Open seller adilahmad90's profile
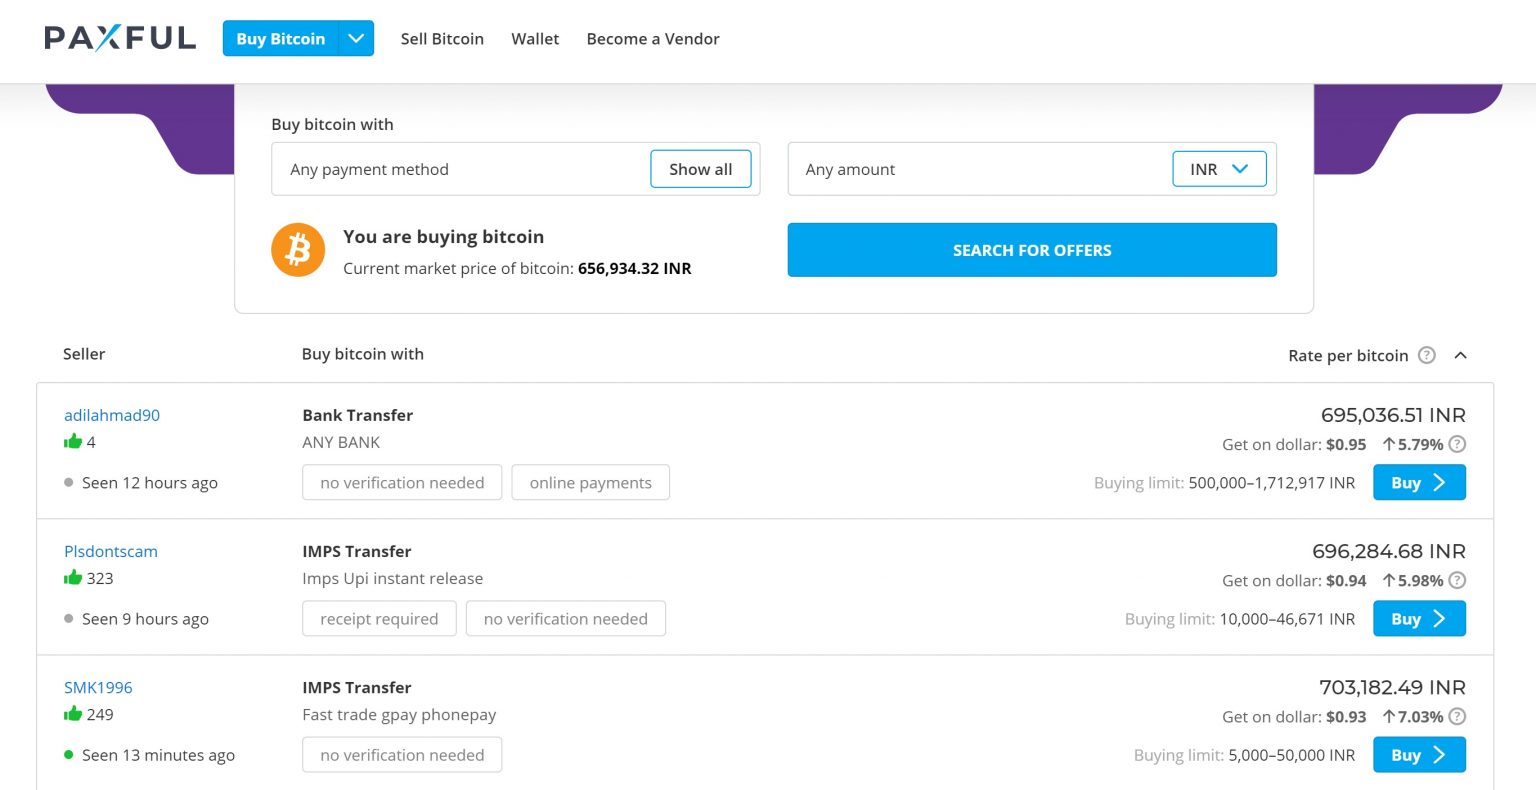Screen dimensions: 1536x790 coord(112,414)
